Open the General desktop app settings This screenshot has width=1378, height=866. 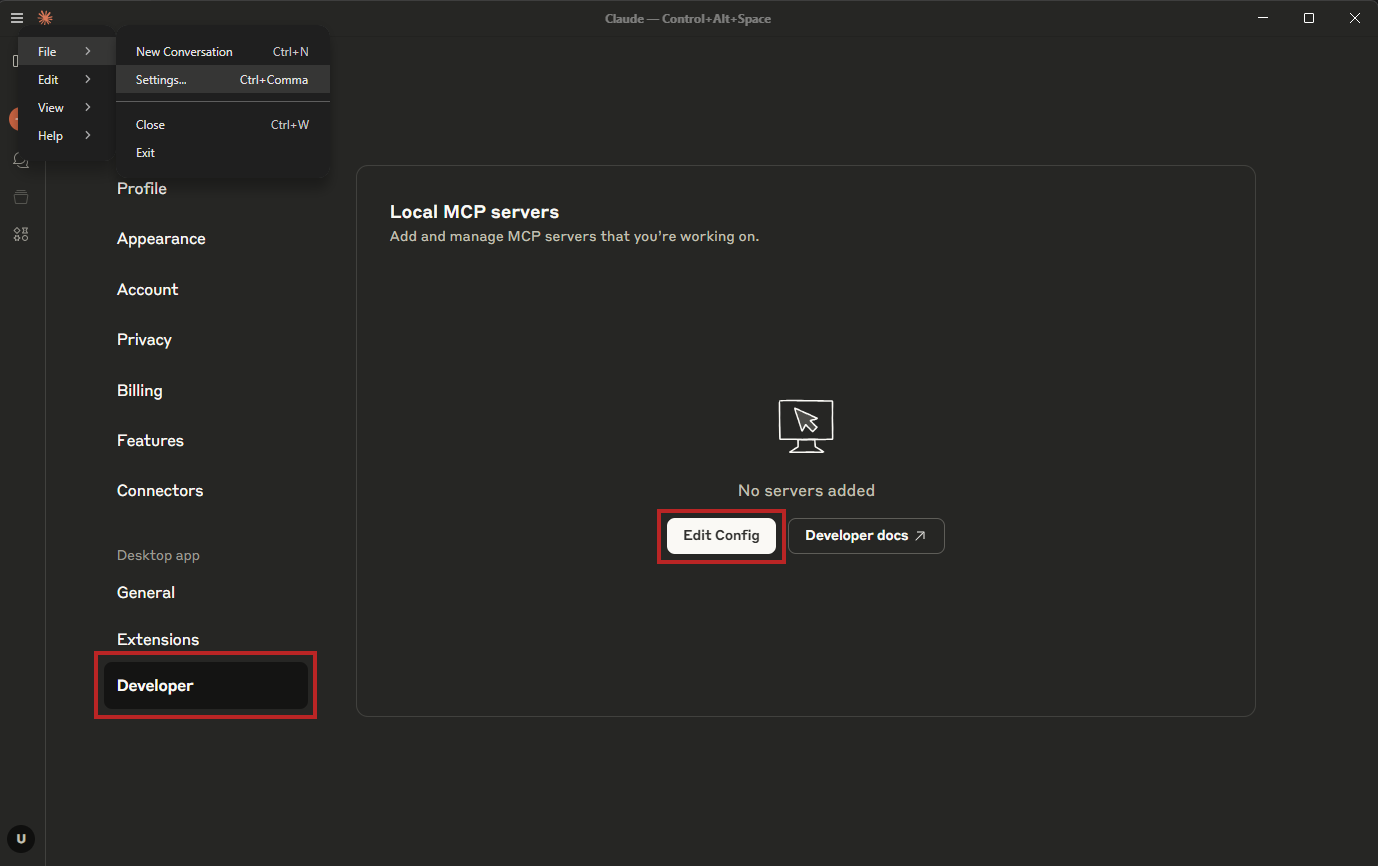tap(146, 592)
